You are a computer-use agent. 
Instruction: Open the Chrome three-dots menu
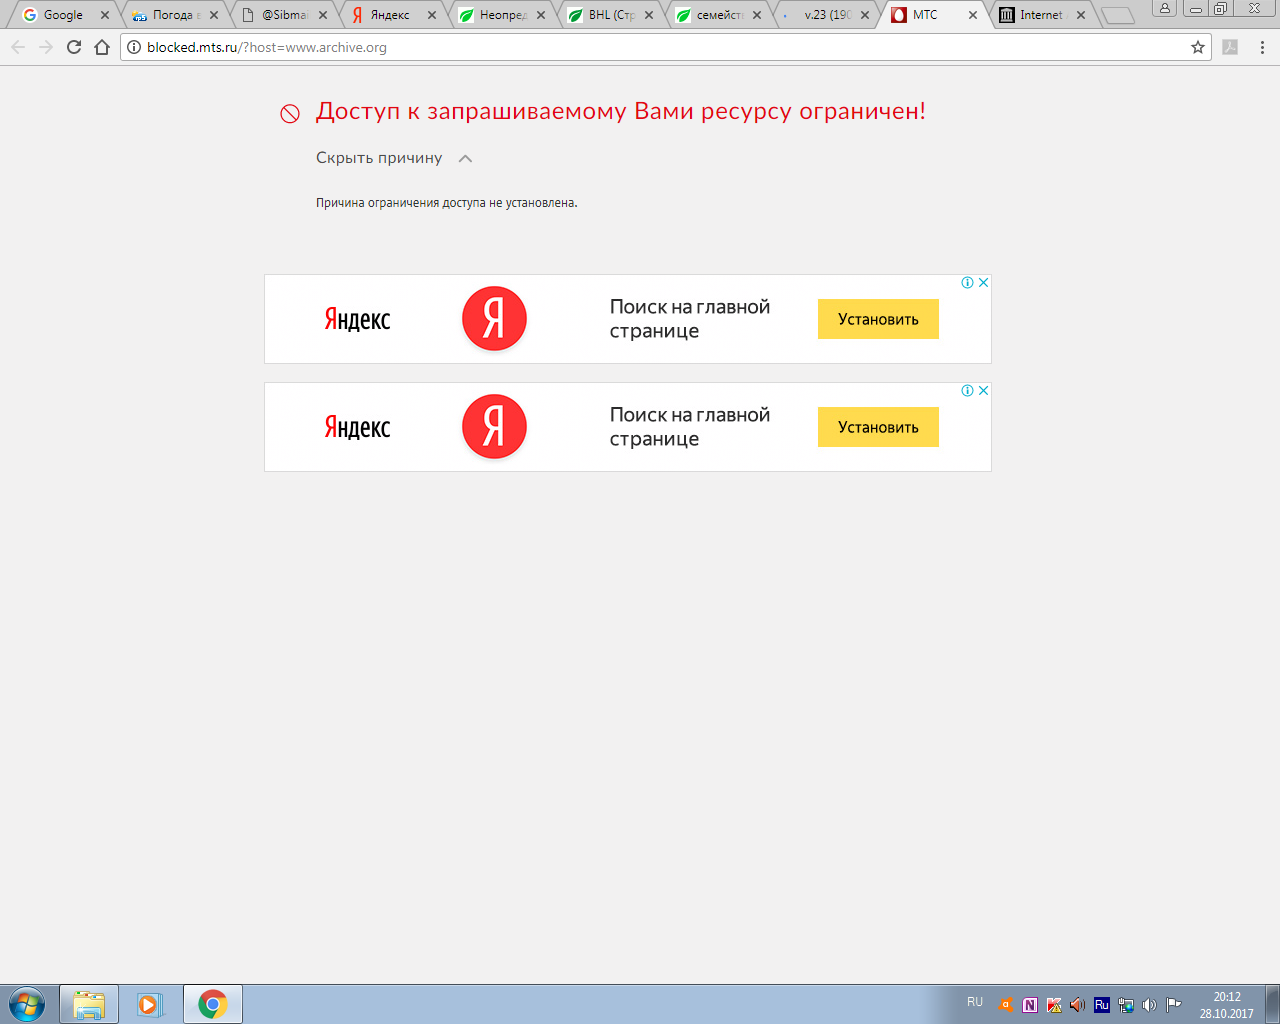coord(1262,47)
